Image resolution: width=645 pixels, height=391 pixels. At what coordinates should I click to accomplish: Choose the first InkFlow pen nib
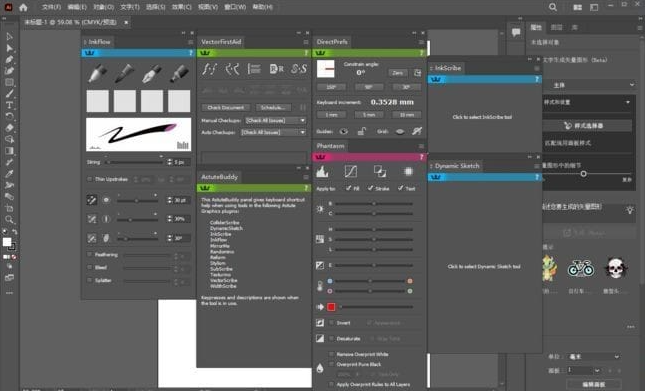pyautogui.click(x=97, y=73)
